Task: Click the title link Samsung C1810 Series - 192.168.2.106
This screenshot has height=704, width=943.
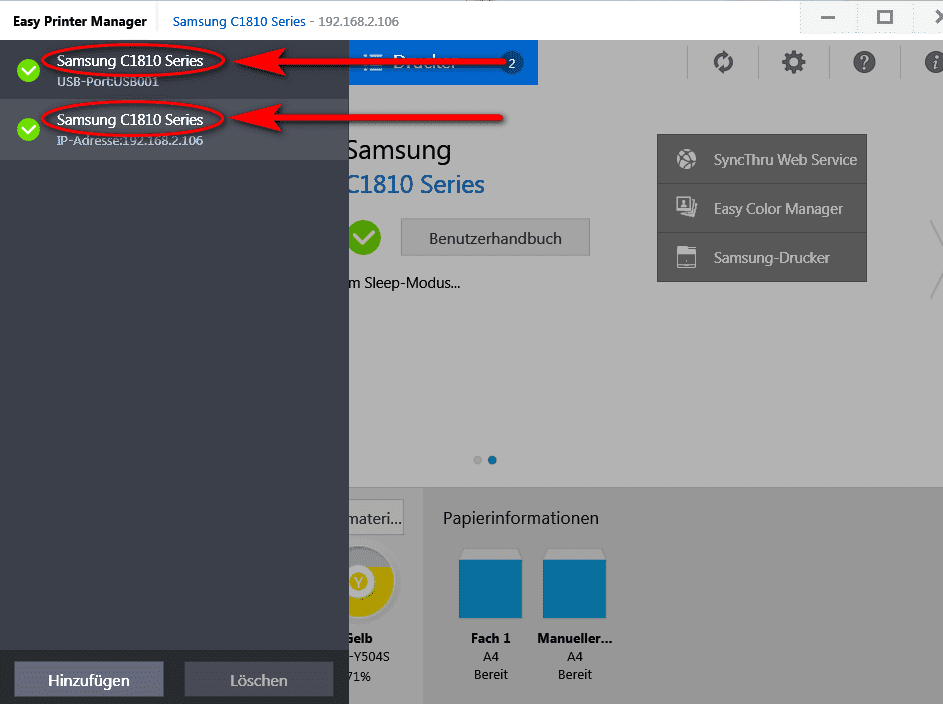Action: [286, 22]
